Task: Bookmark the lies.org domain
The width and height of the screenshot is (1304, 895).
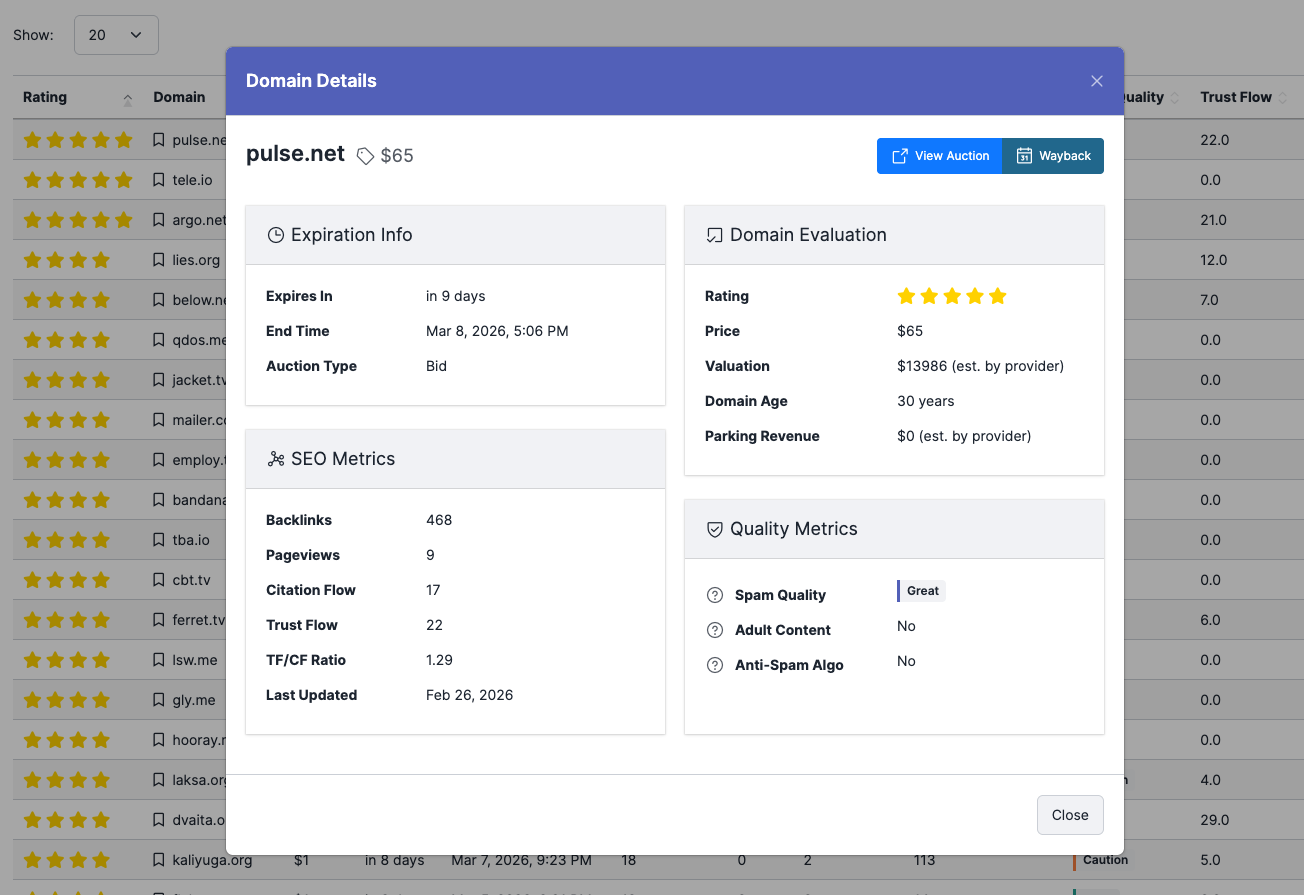Action: click(x=157, y=260)
